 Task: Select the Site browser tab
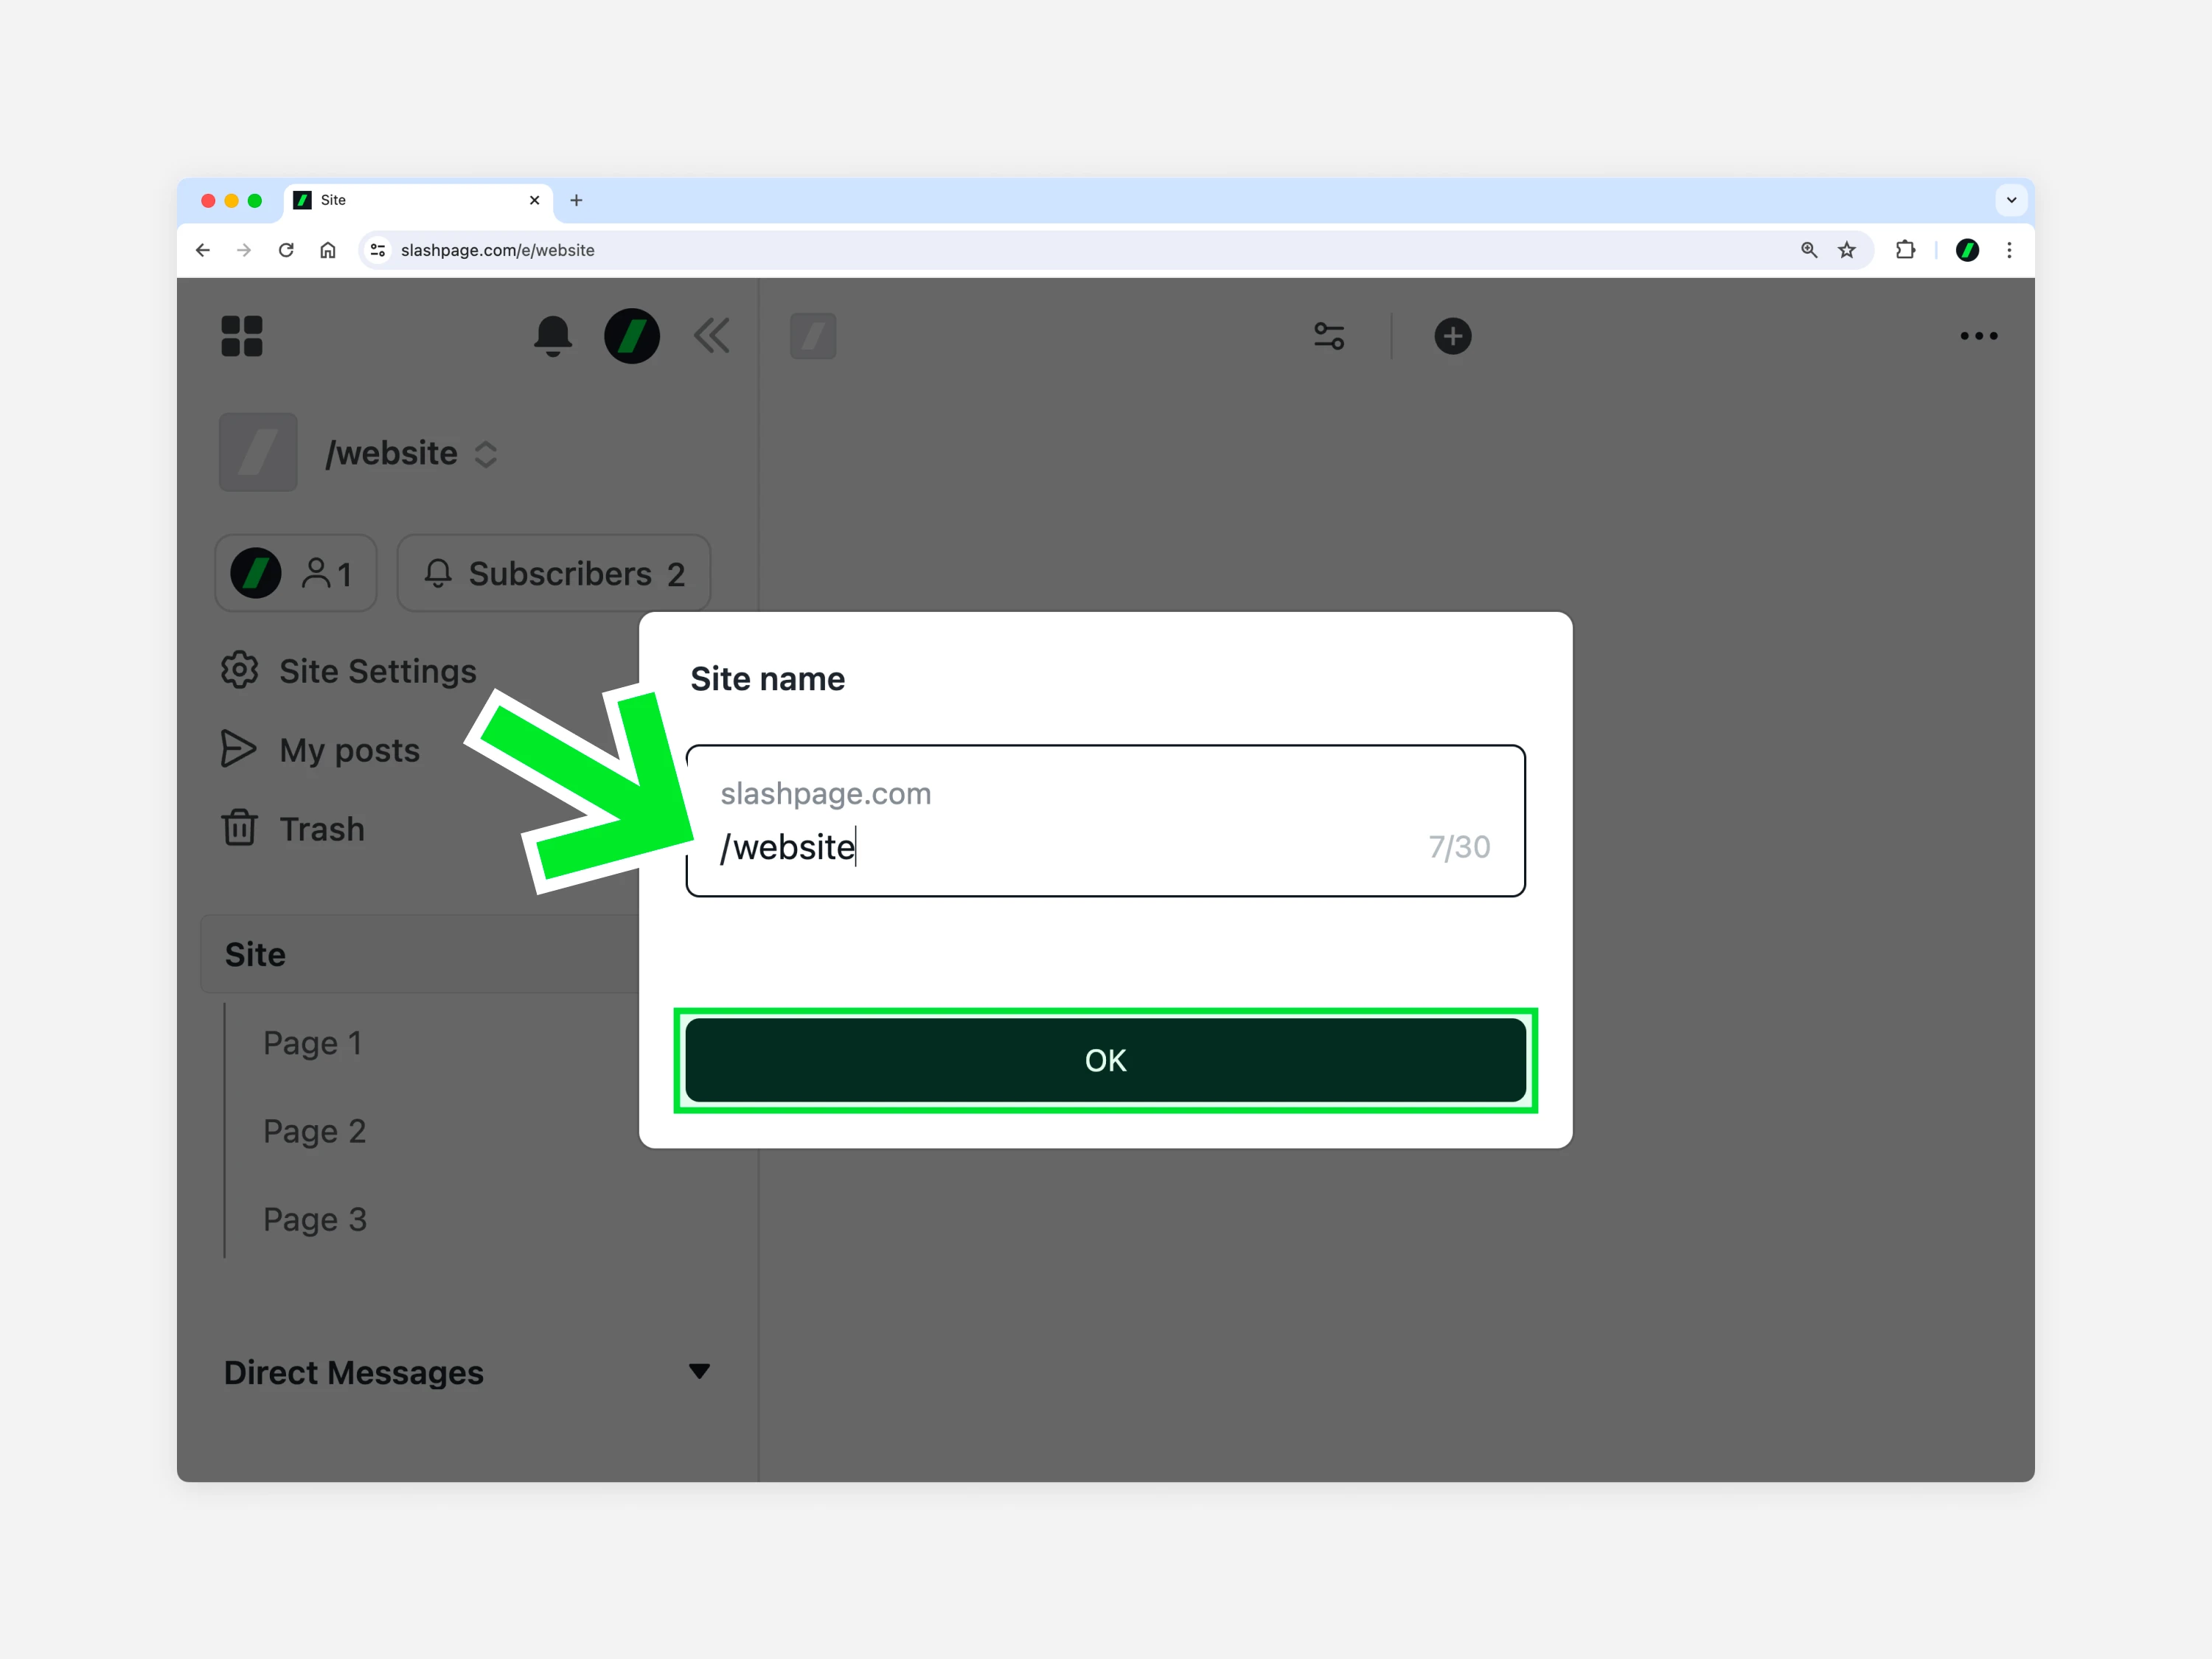[x=419, y=200]
